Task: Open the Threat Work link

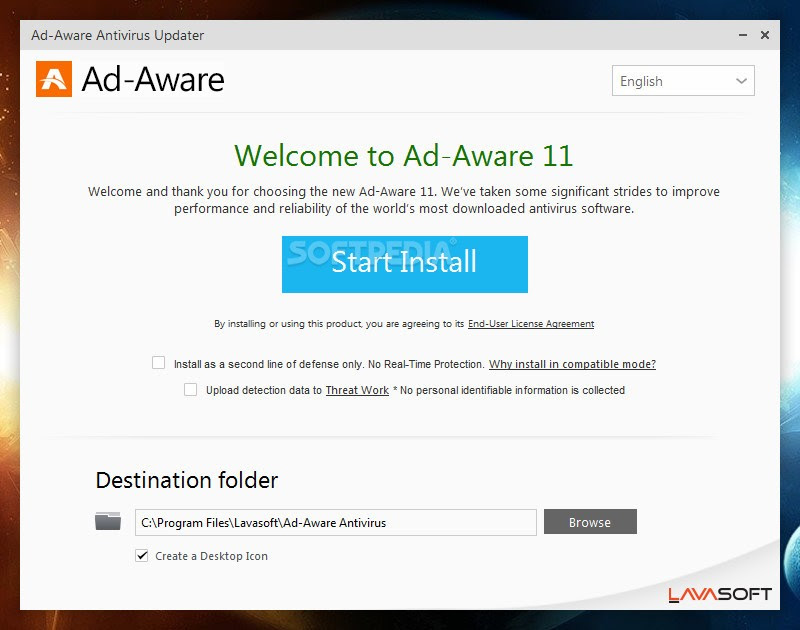Action: pos(357,390)
